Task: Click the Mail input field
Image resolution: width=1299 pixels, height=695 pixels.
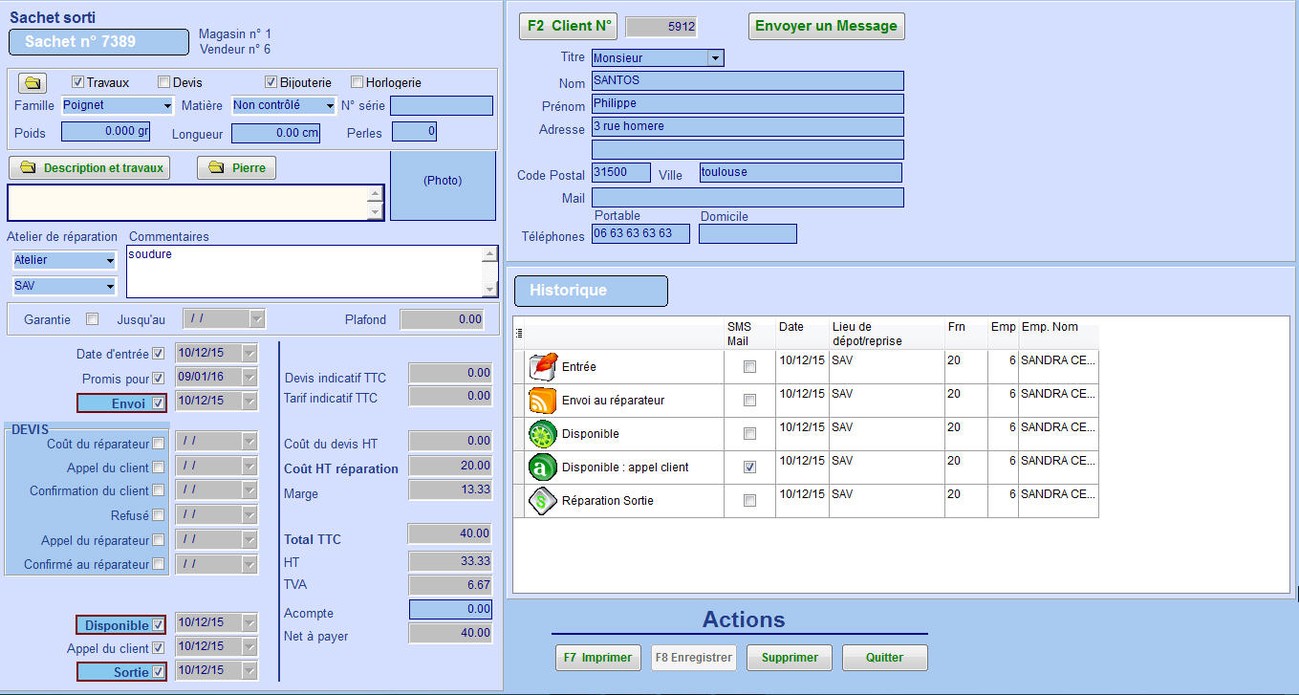Action: coord(747,198)
